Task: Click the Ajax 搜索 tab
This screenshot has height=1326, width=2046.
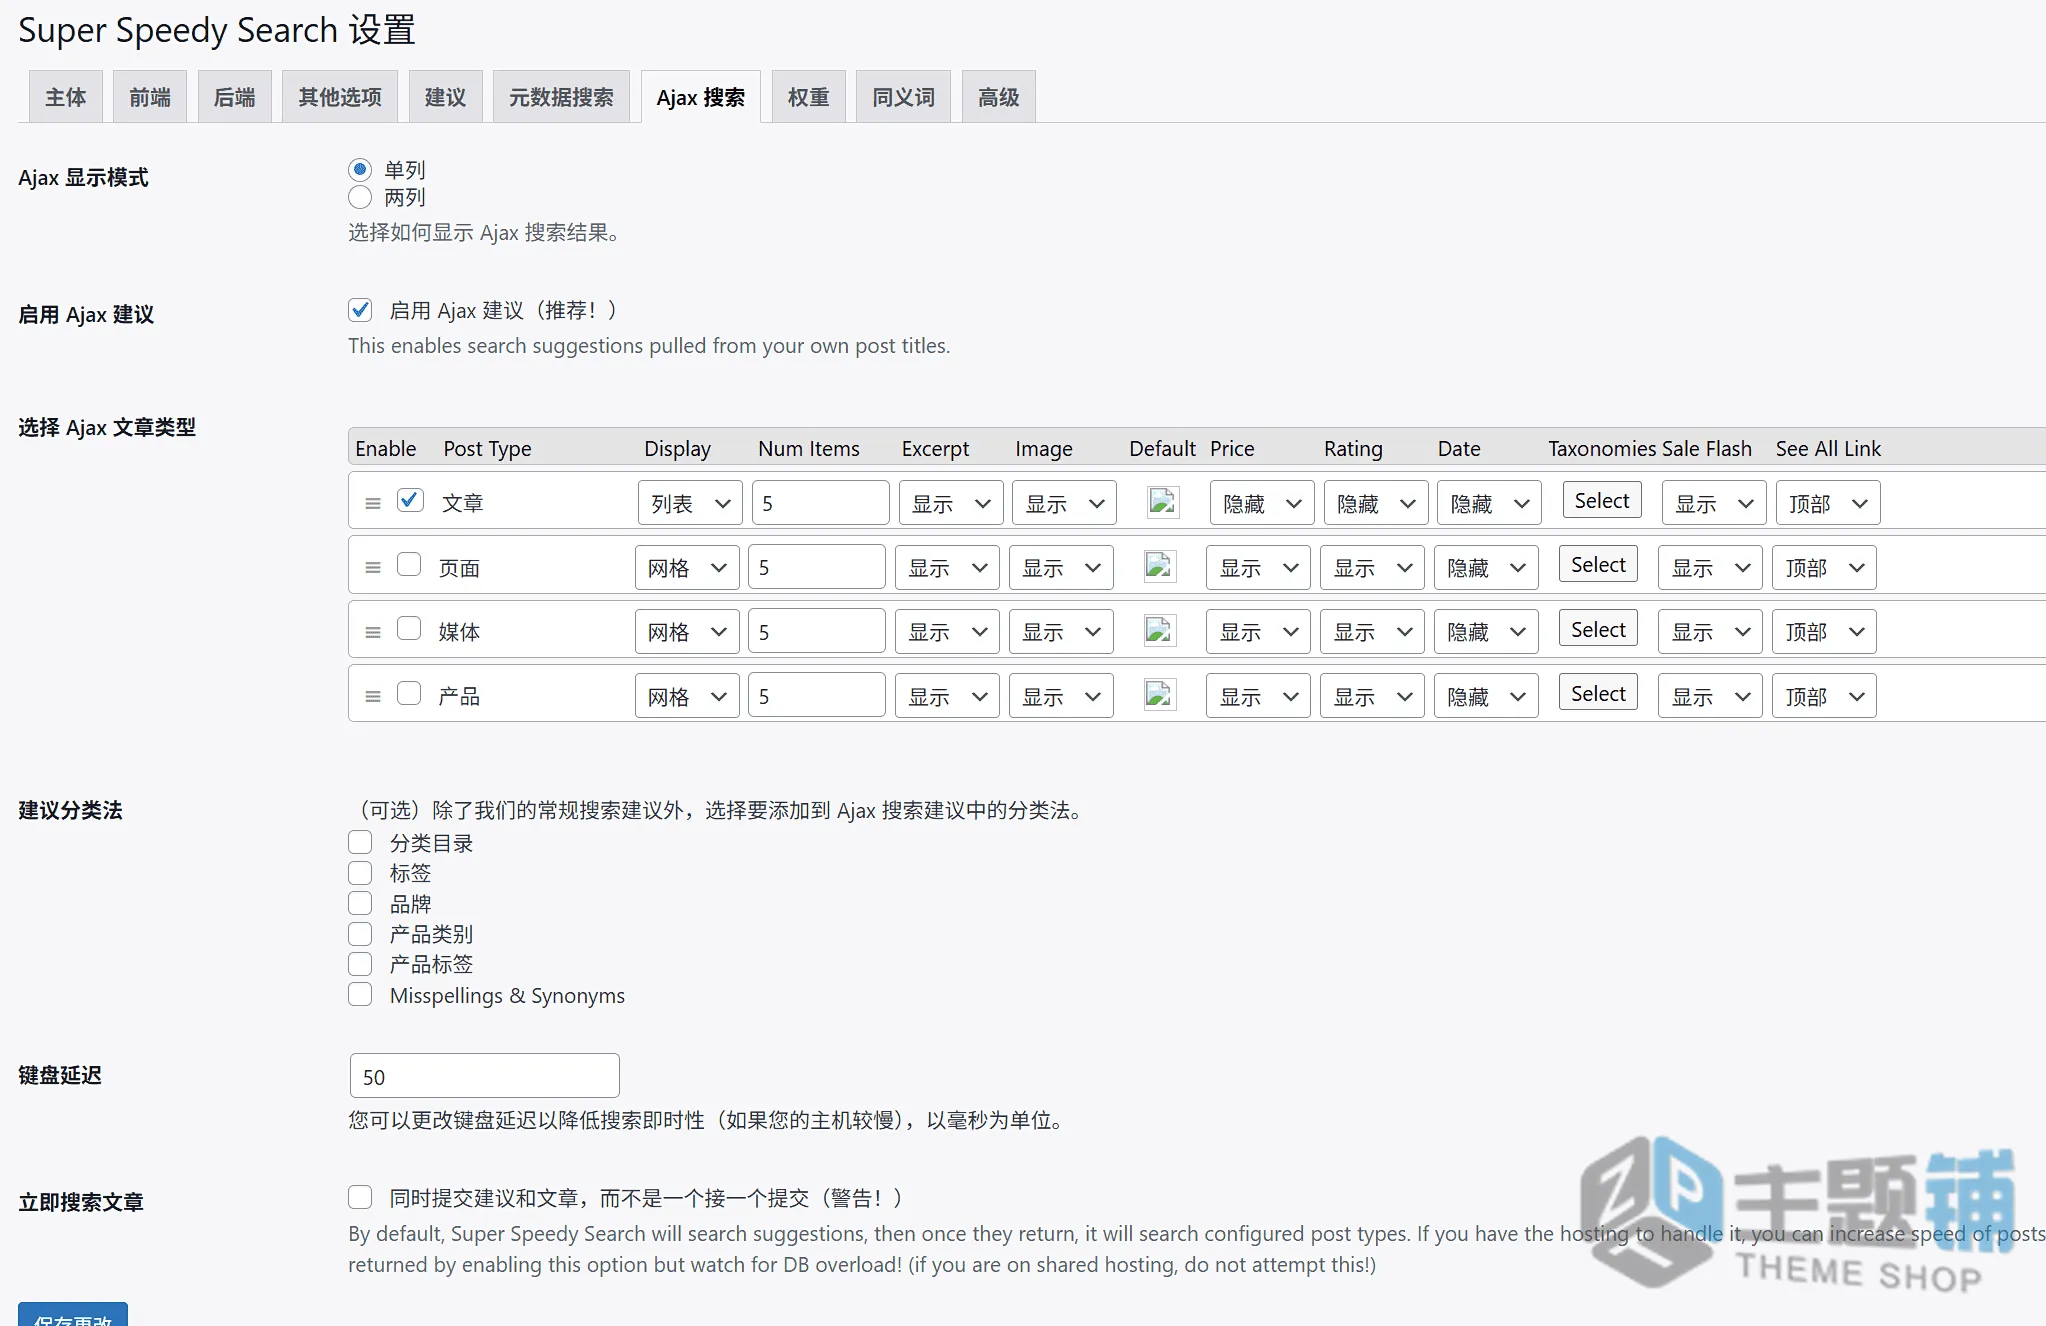Action: pos(701,97)
